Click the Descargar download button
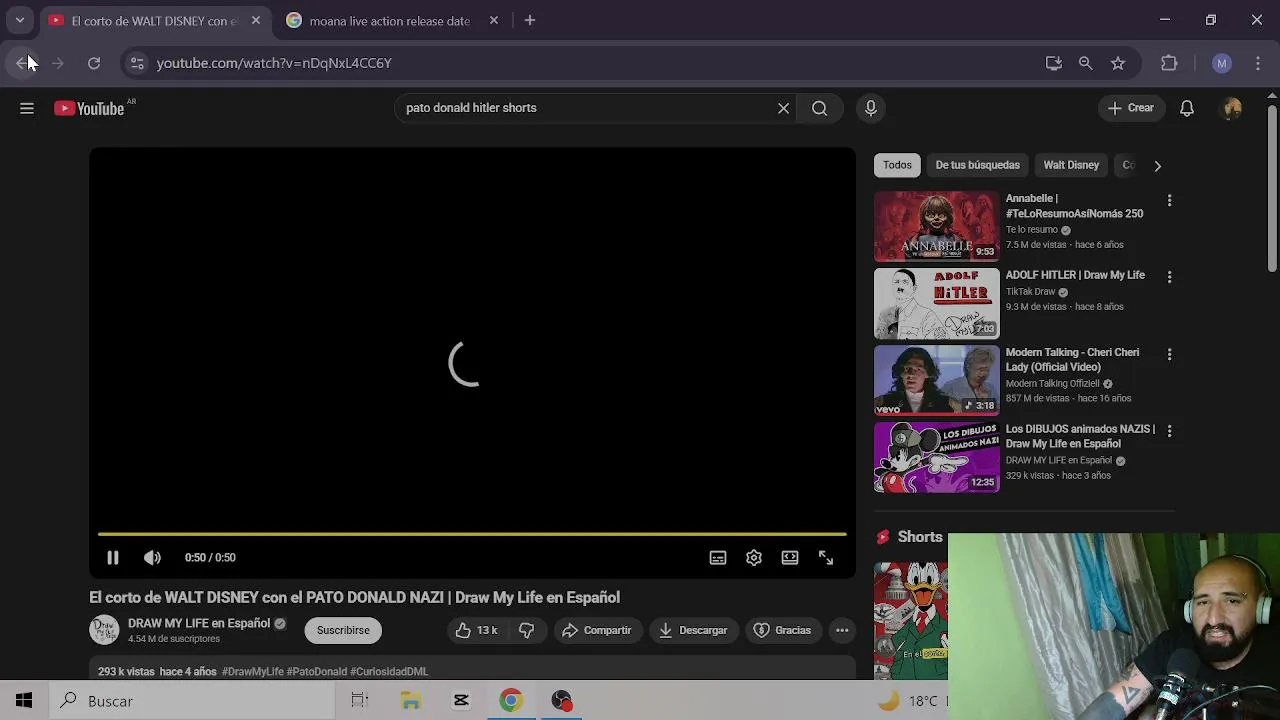 (x=693, y=630)
